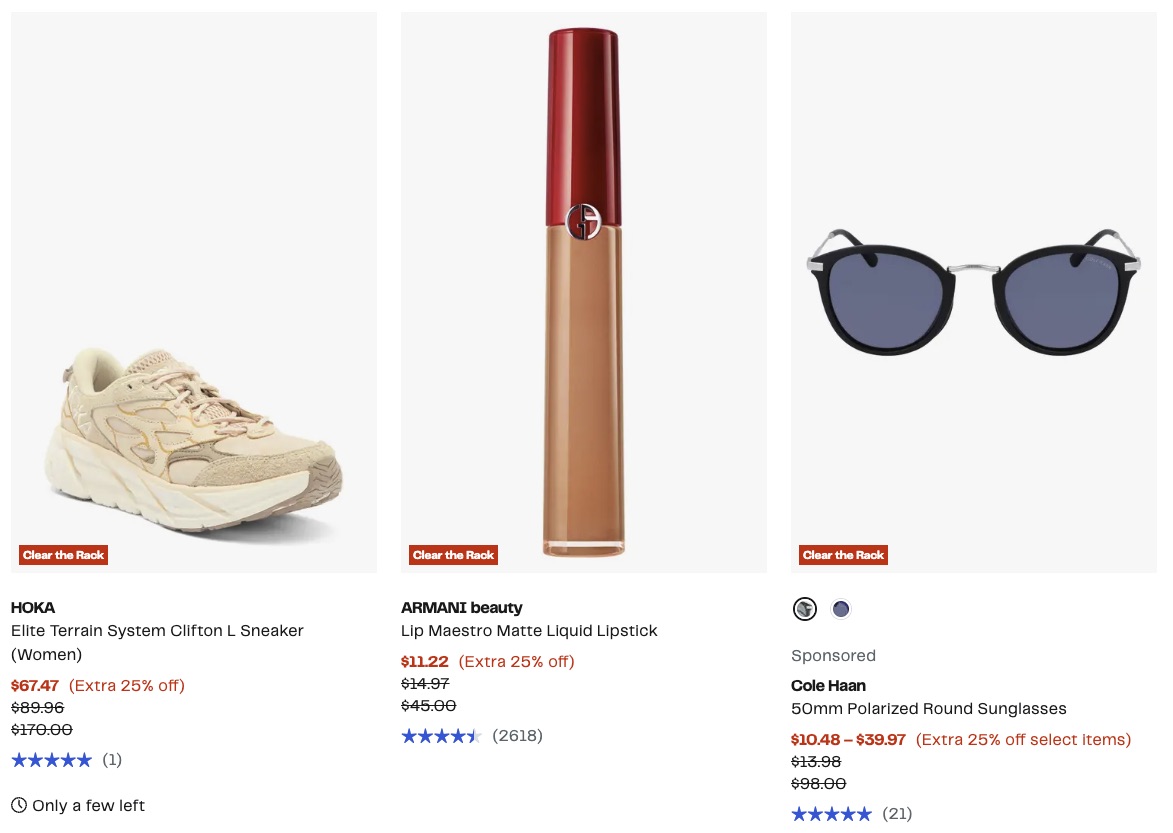The image size is (1173, 833).
Task: Click the sunglasses product photo
Action: 973,290
